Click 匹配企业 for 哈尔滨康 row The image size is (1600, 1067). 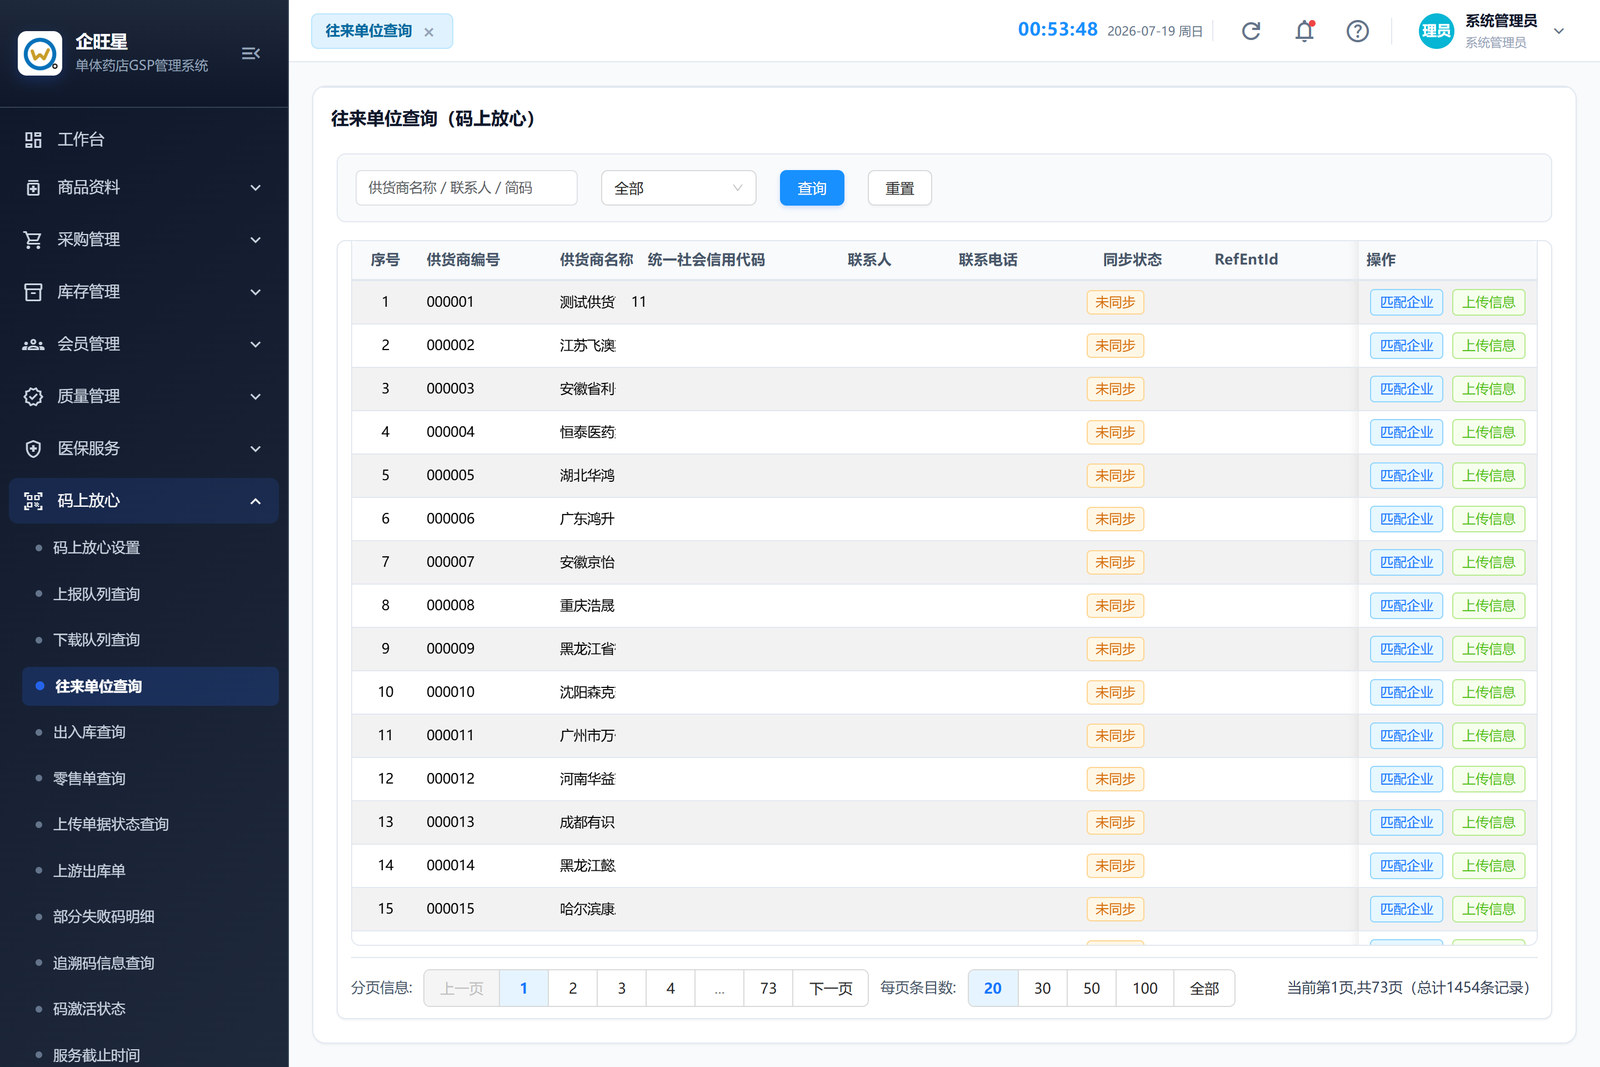pos(1406,909)
